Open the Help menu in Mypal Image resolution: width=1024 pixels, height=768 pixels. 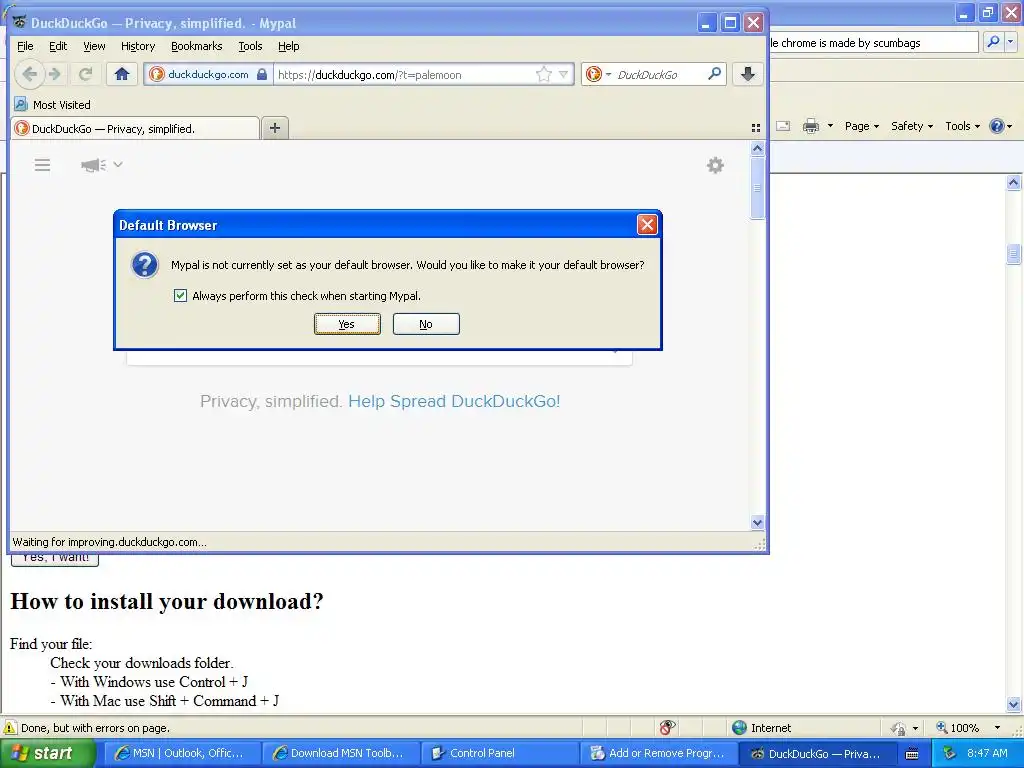click(x=288, y=46)
